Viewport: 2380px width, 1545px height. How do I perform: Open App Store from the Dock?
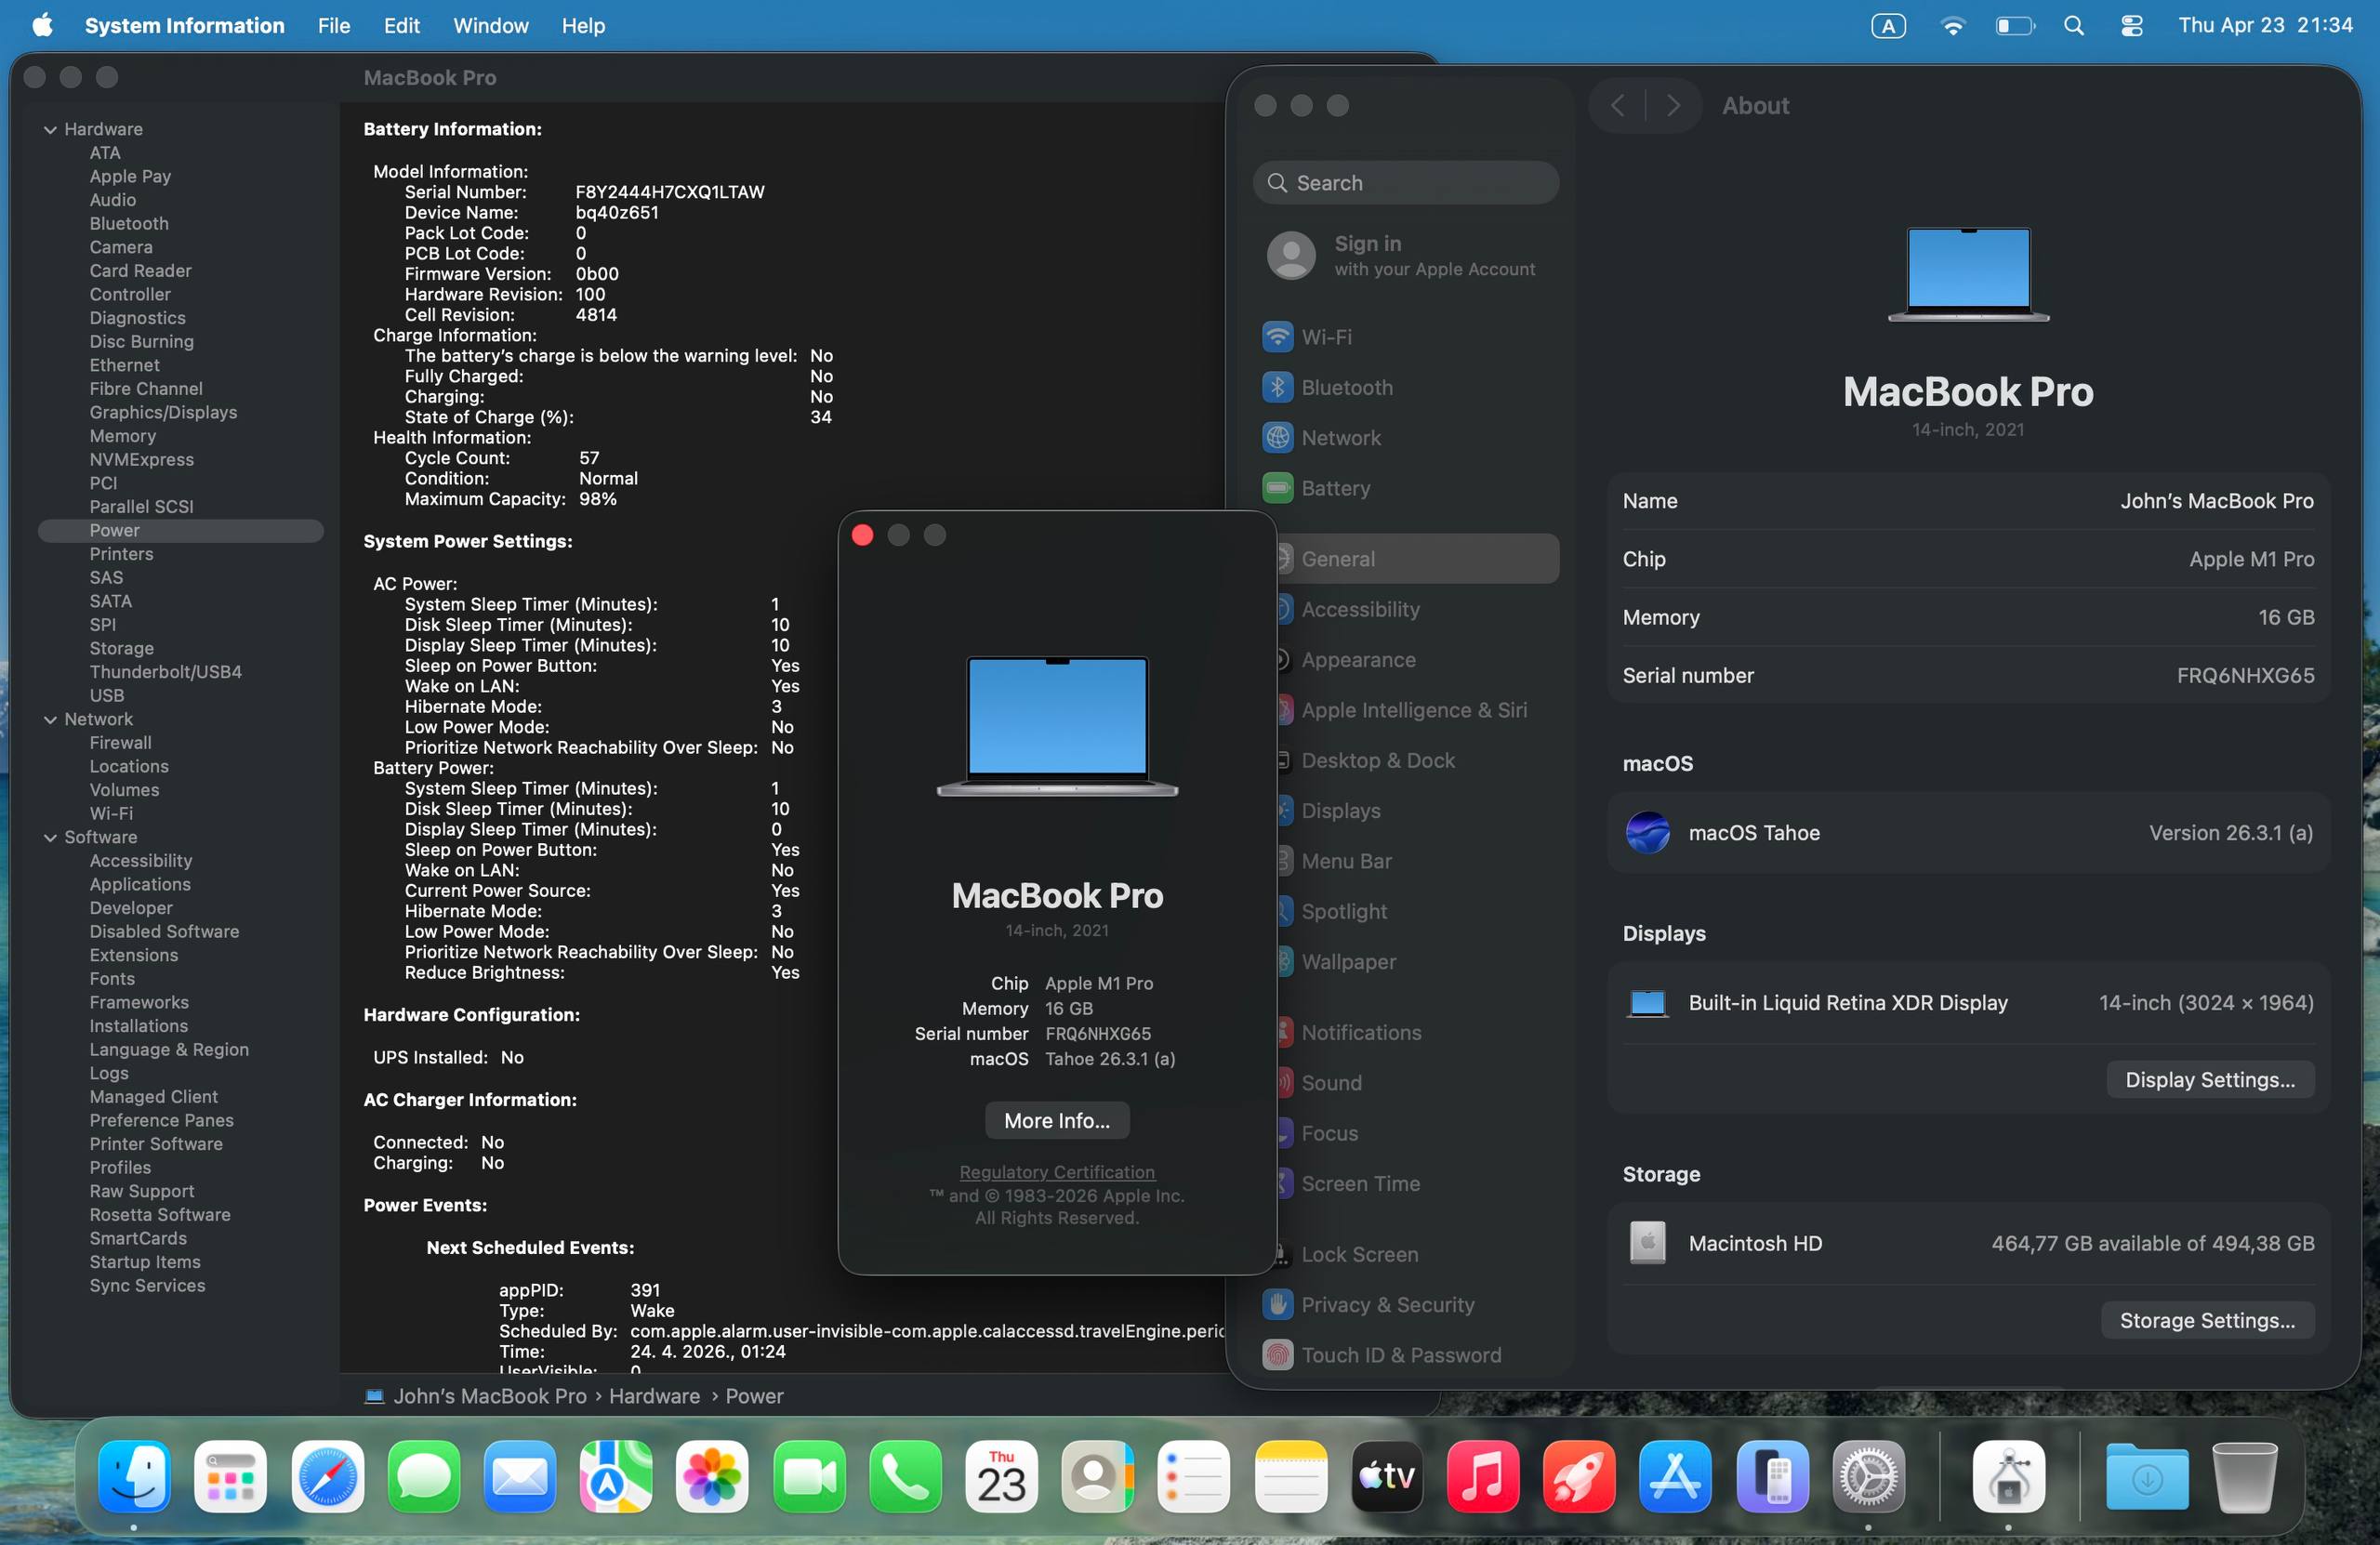click(1675, 1476)
